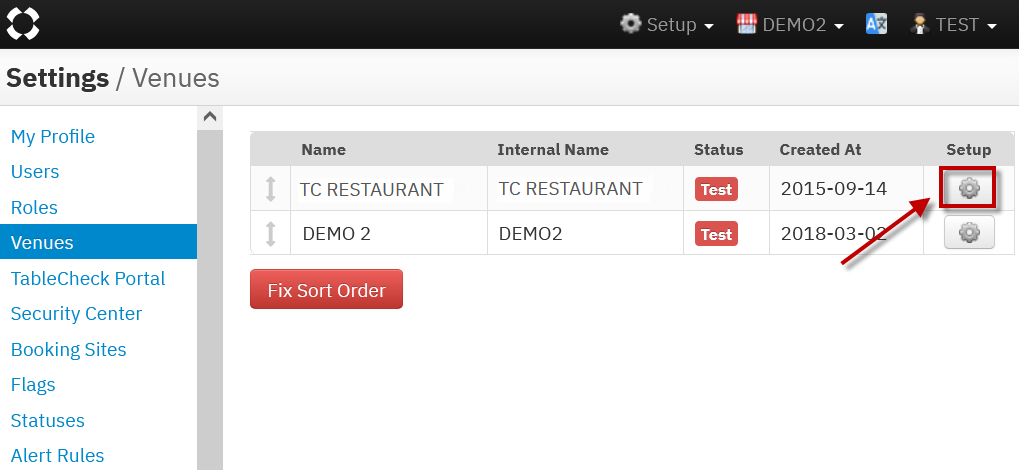Select the Venues sidebar item
Viewport: 1019px width, 470px height.
click(x=42, y=242)
